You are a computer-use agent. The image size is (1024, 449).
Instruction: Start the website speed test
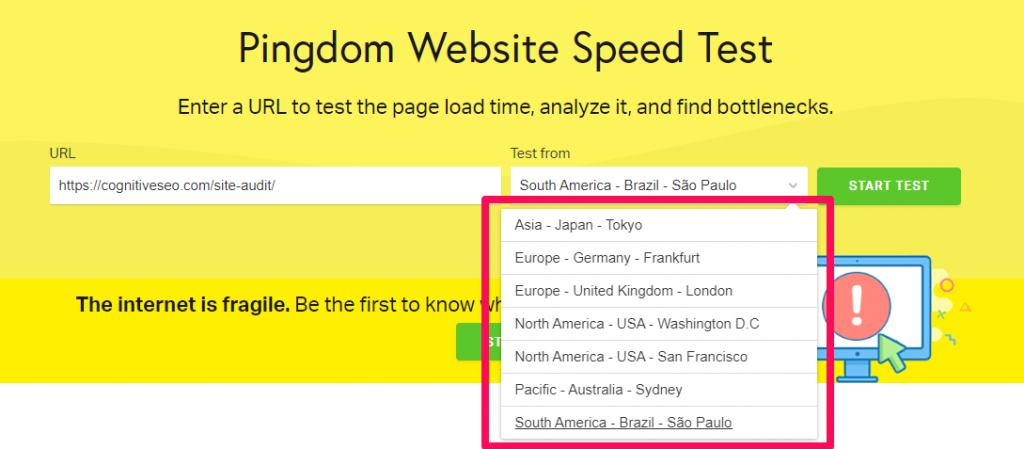click(888, 186)
